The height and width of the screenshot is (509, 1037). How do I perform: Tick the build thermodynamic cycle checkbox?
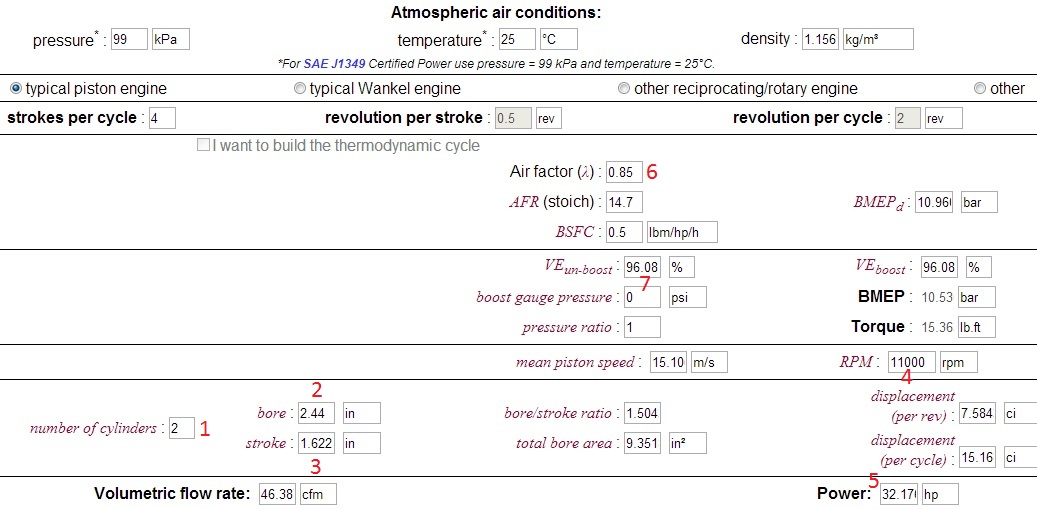tap(204, 145)
